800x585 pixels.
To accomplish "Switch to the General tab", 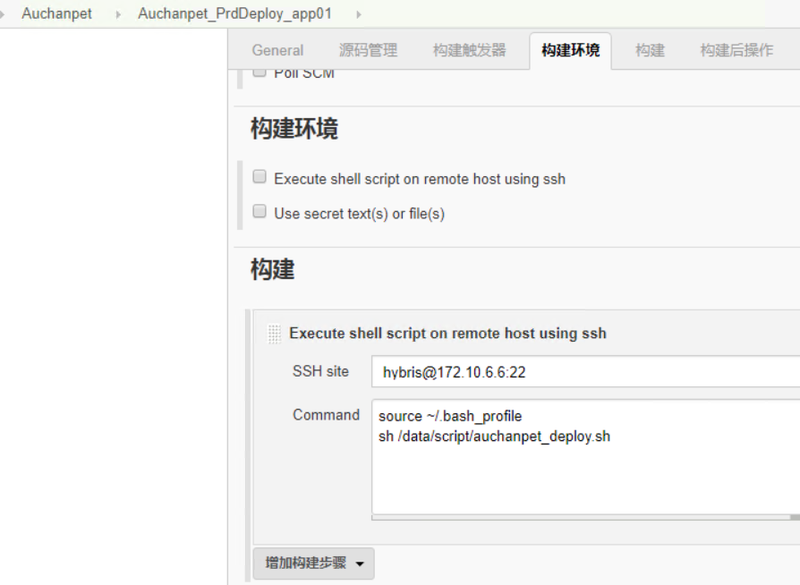I will (x=278, y=50).
